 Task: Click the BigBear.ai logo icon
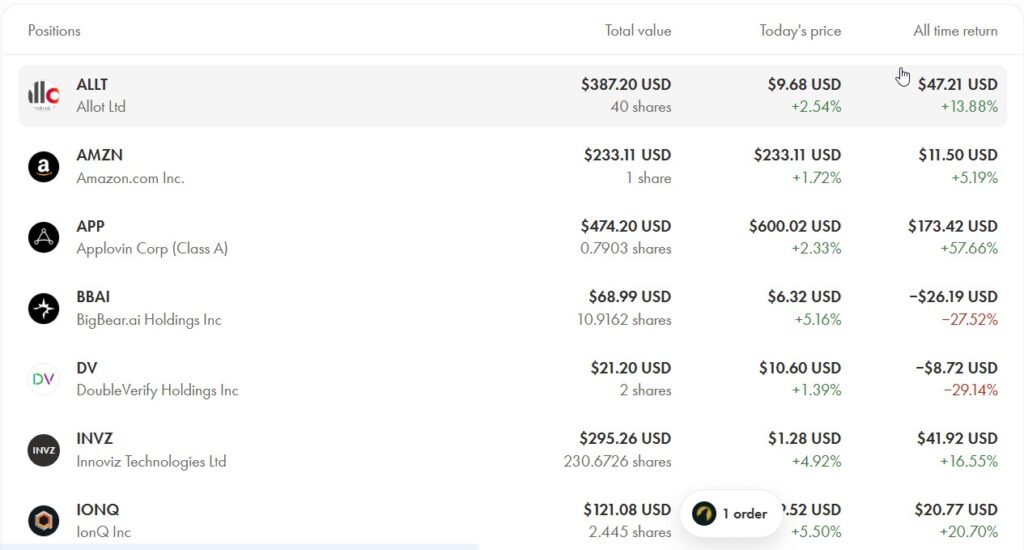tap(44, 308)
